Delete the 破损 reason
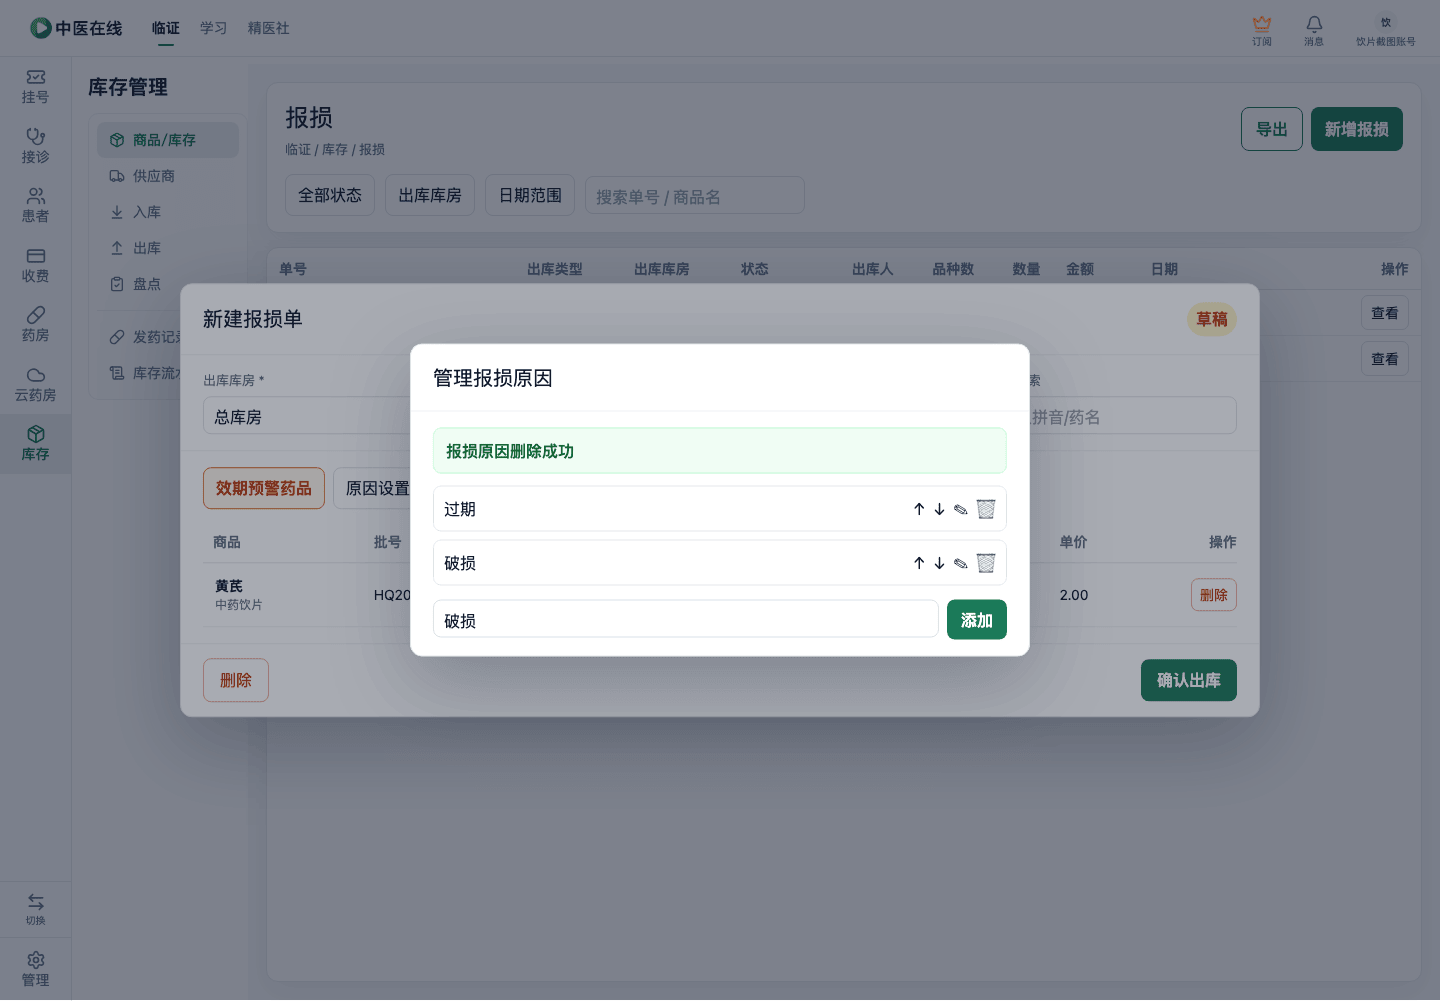The image size is (1440, 1001). (x=986, y=563)
